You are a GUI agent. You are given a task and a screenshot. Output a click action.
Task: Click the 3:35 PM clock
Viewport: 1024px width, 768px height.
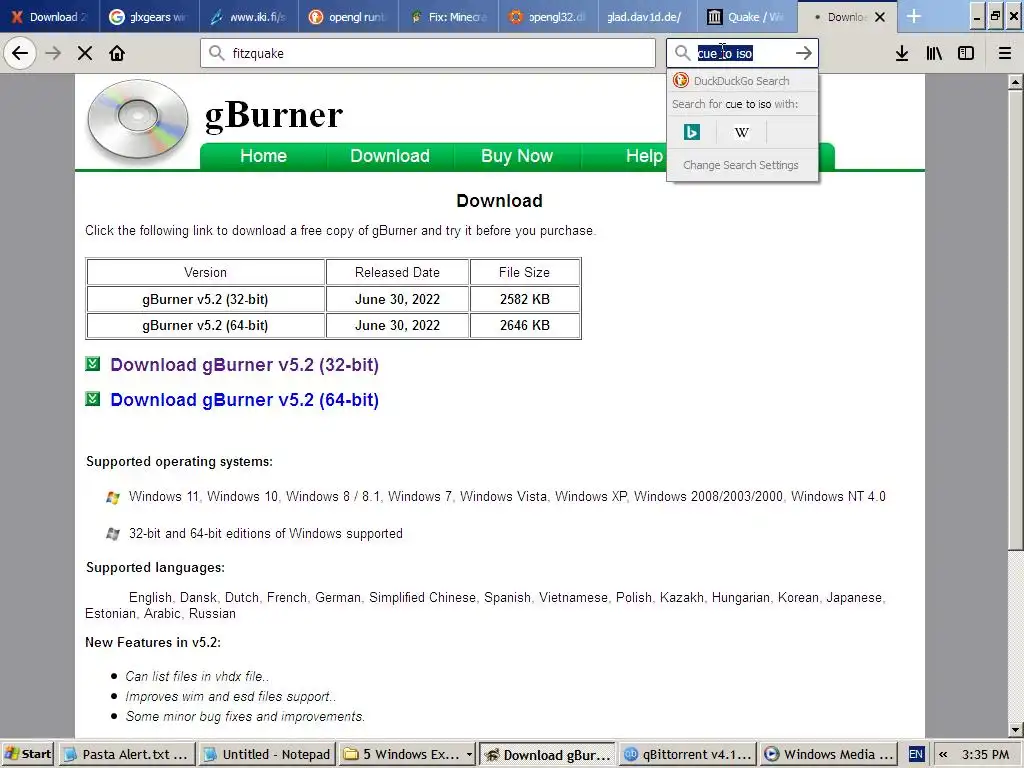985,754
